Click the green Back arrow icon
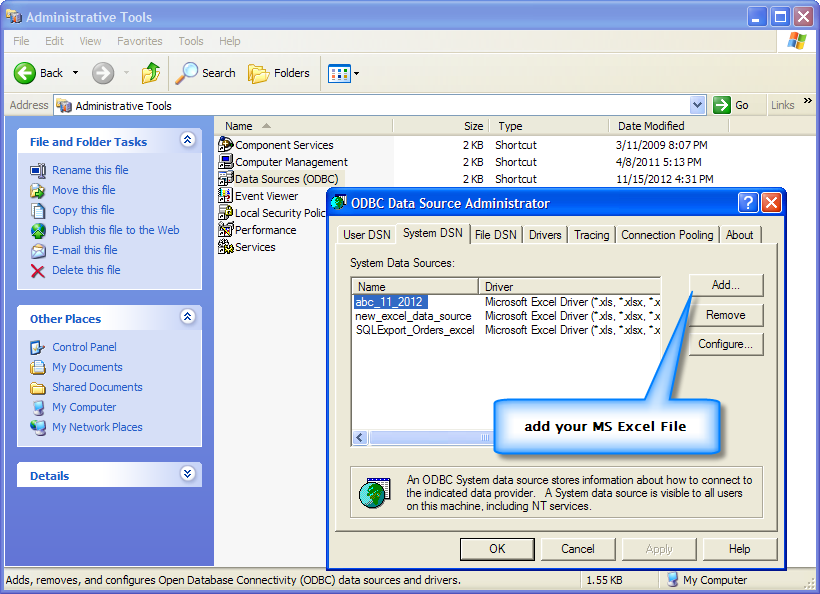Viewport: 820px width, 594px height. pos(25,73)
